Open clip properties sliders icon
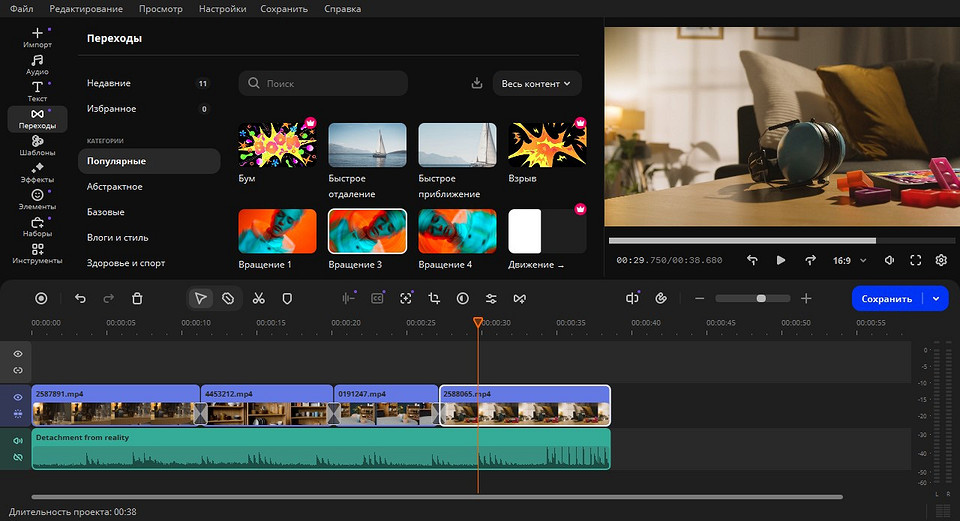This screenshot has width=960, height=521. click(x=491, y=298)
